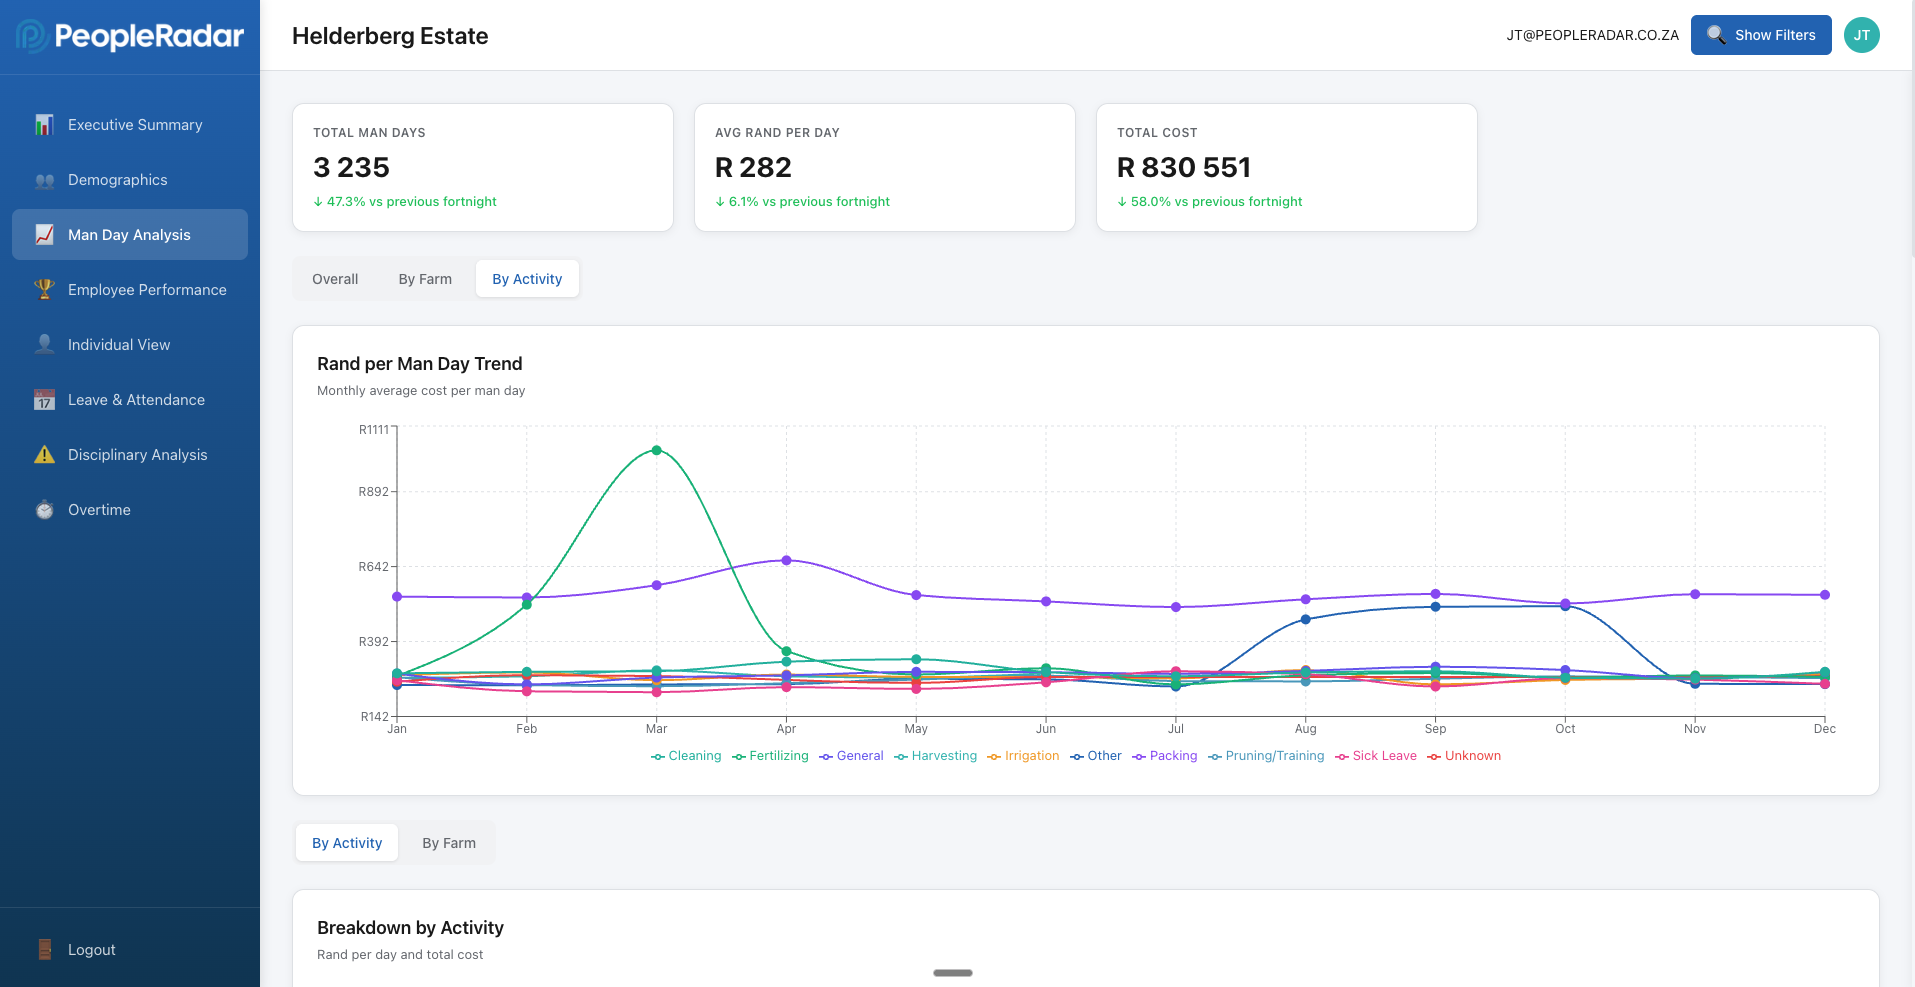Select the Employee Performance trophy icon
The image size is (1915, 987).
coord(44,289)
